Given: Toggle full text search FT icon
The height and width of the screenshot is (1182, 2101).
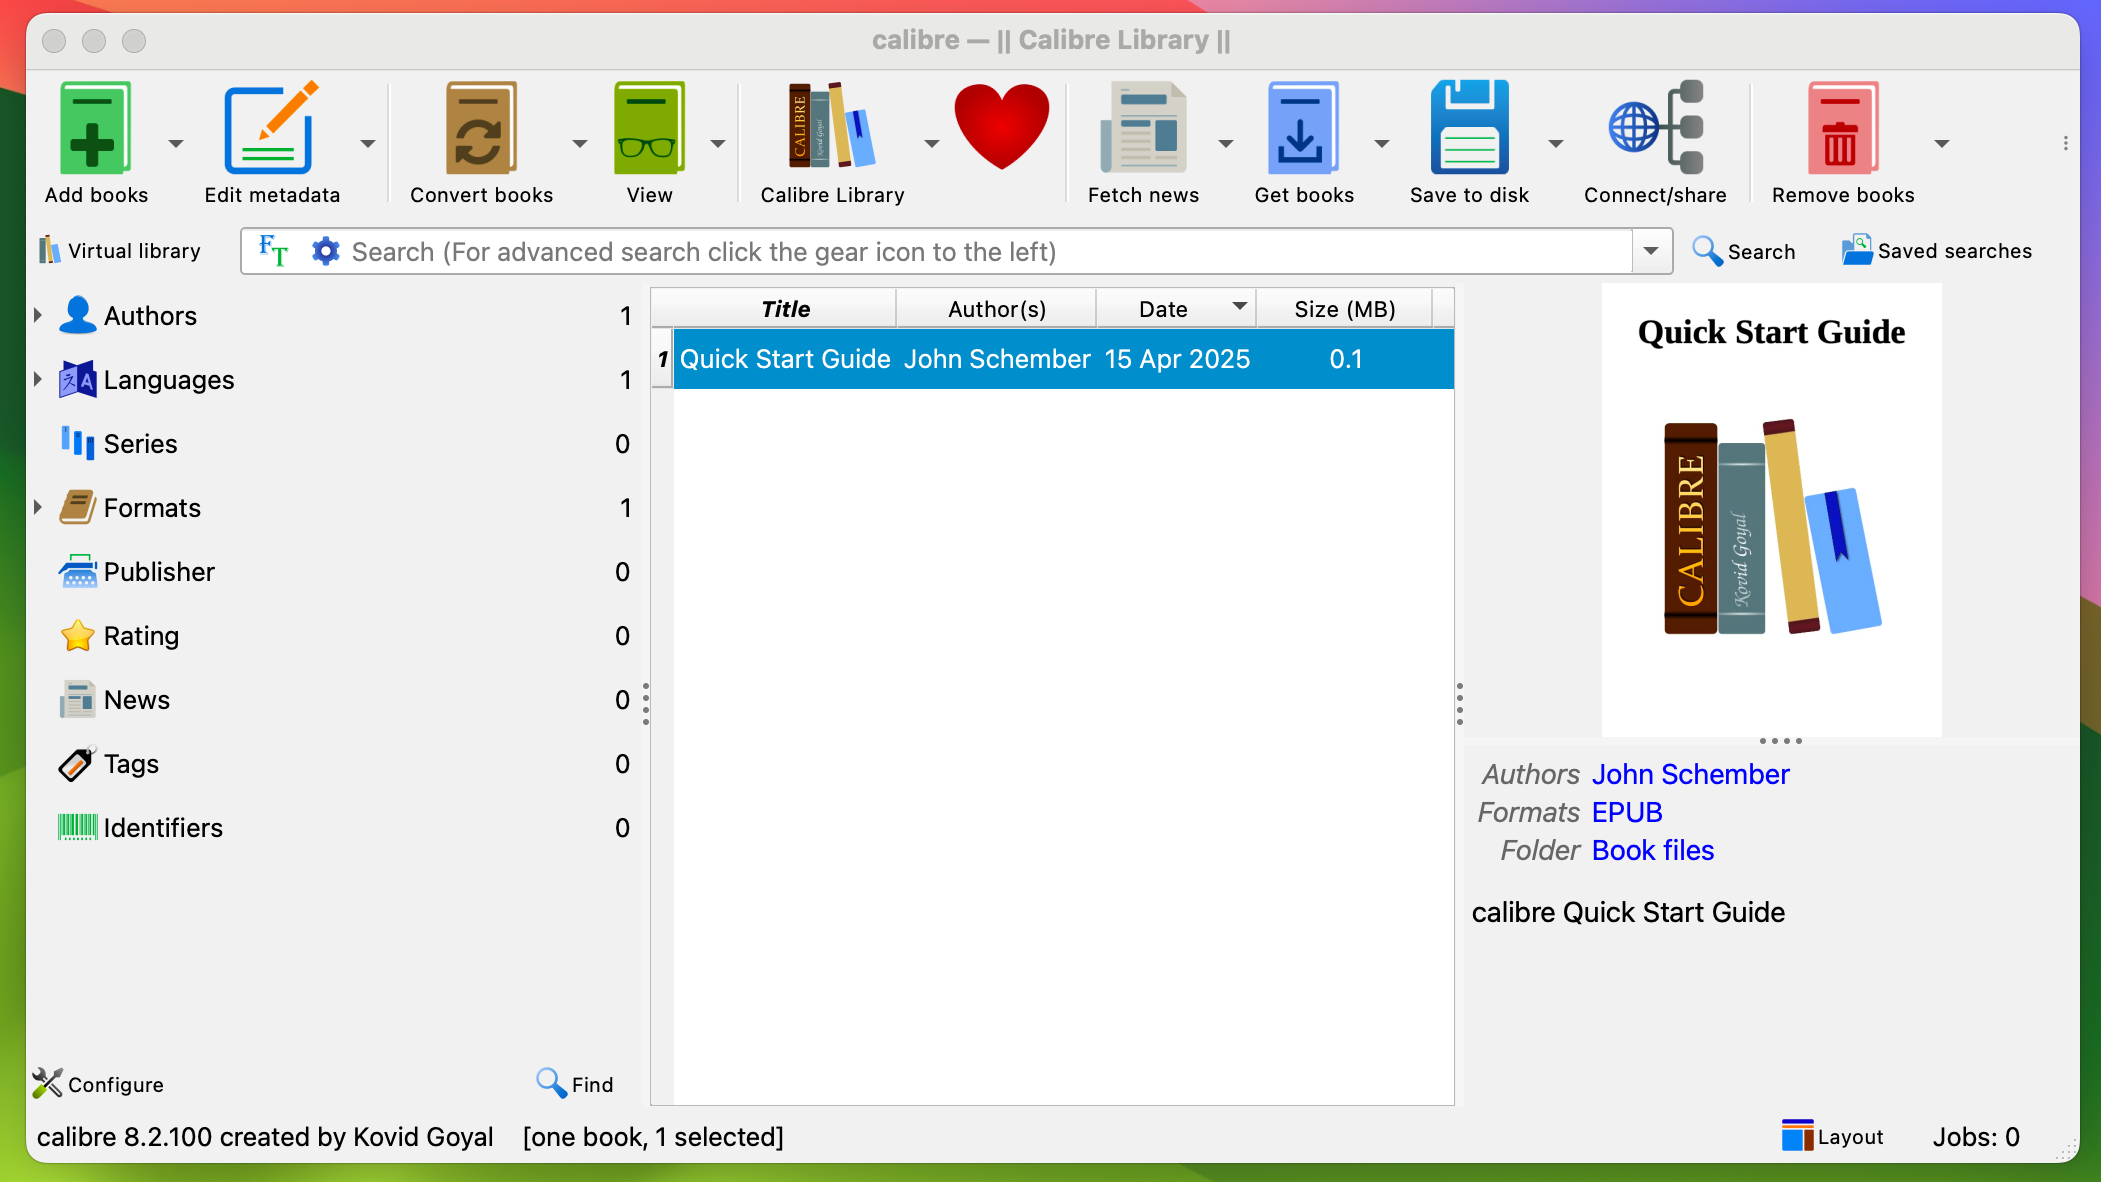Looking at the screenshot, I should click(273, 250).
